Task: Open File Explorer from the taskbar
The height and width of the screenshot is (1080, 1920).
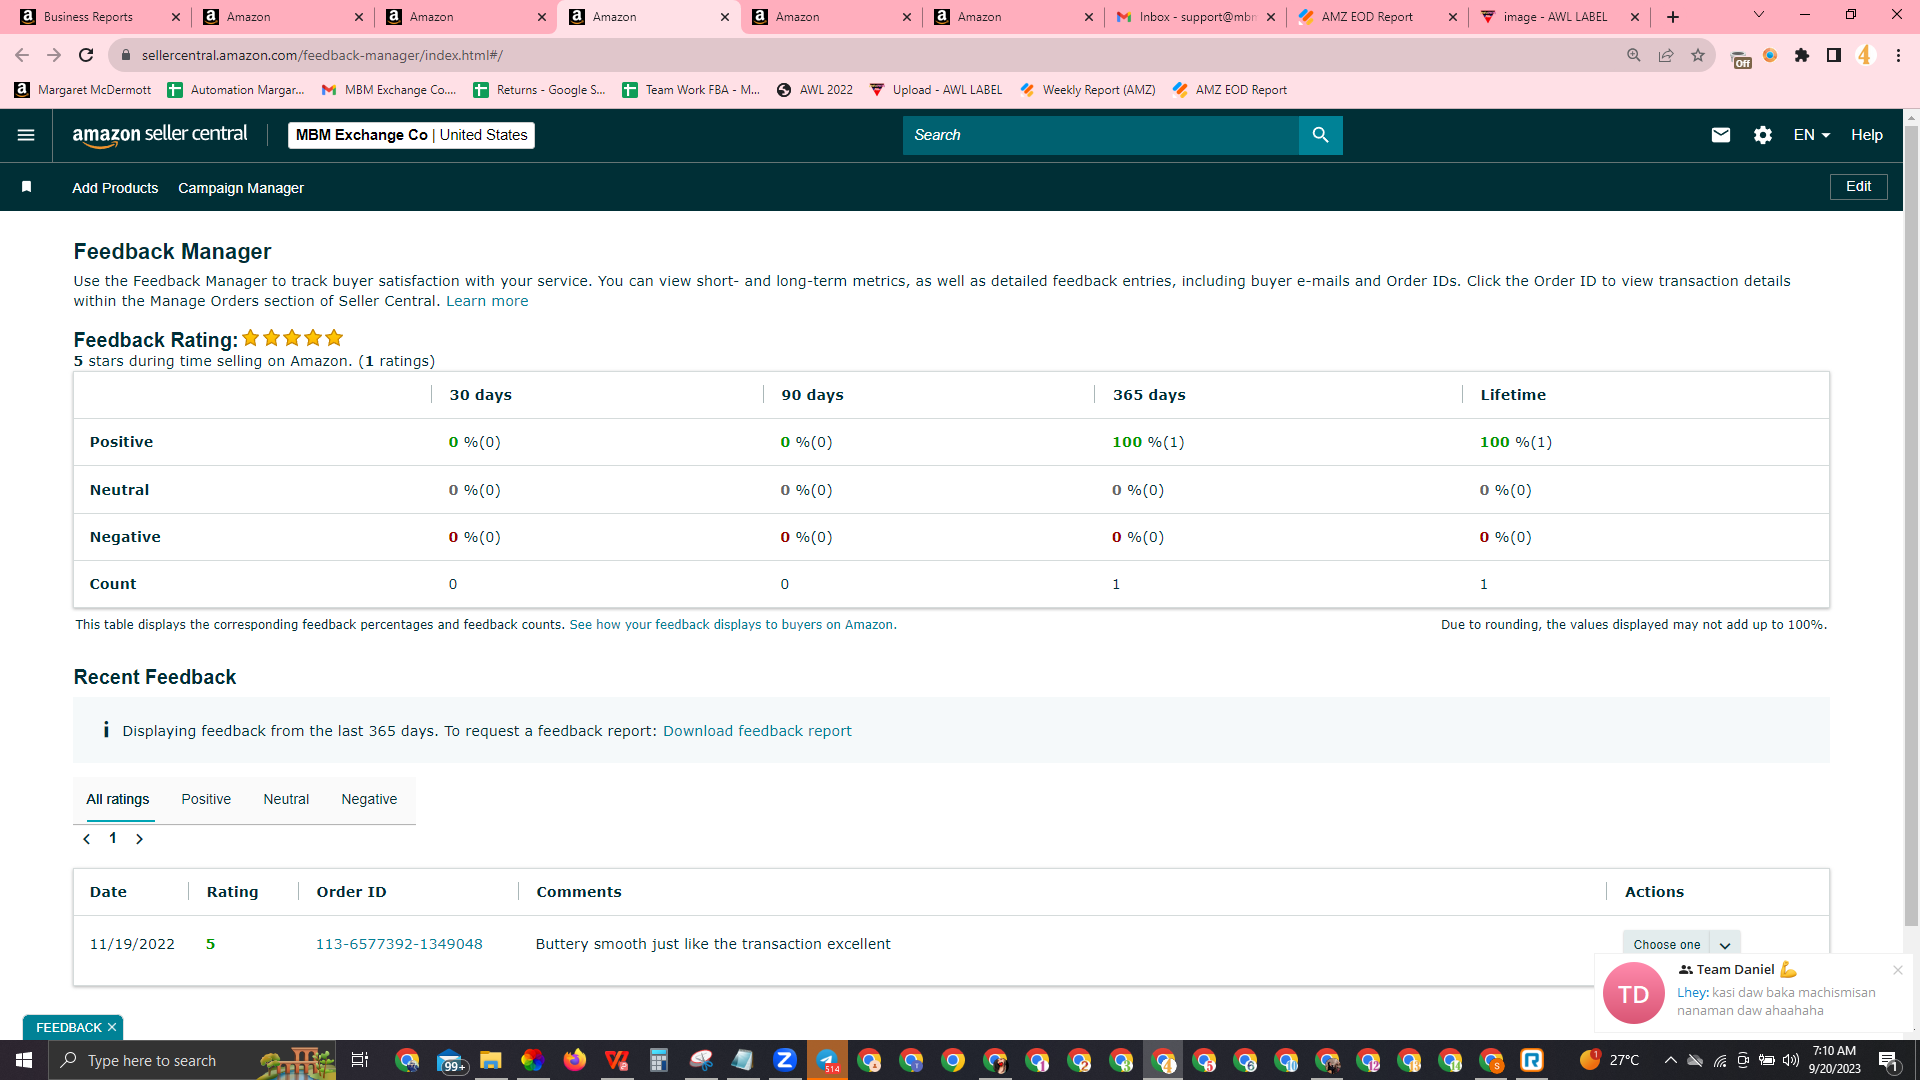Action: [490, 1060]
